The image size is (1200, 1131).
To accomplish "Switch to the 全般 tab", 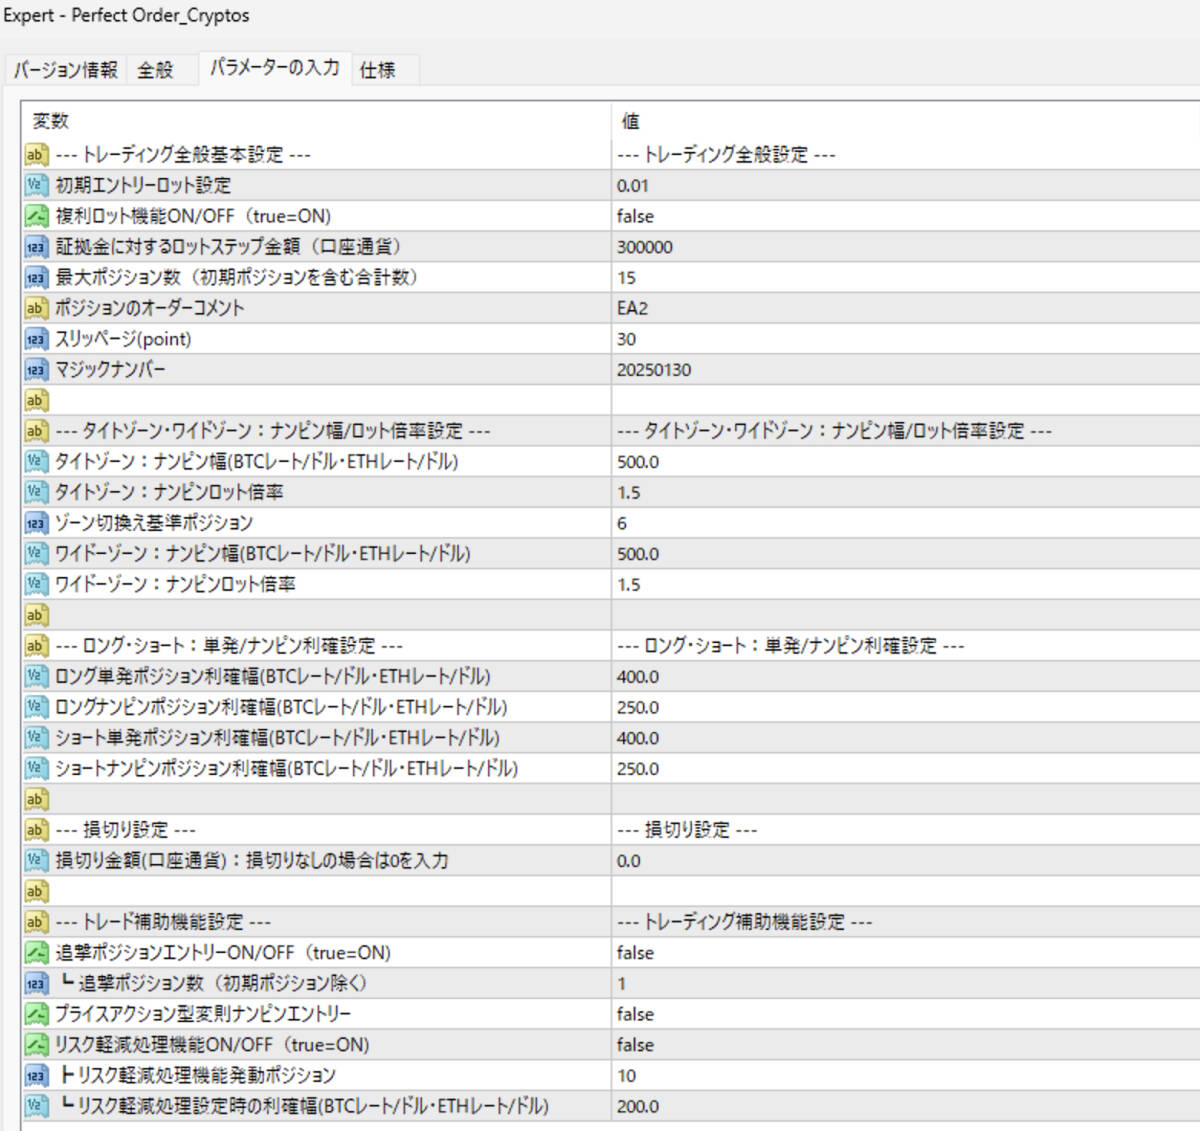I will (x=155, y=70).
